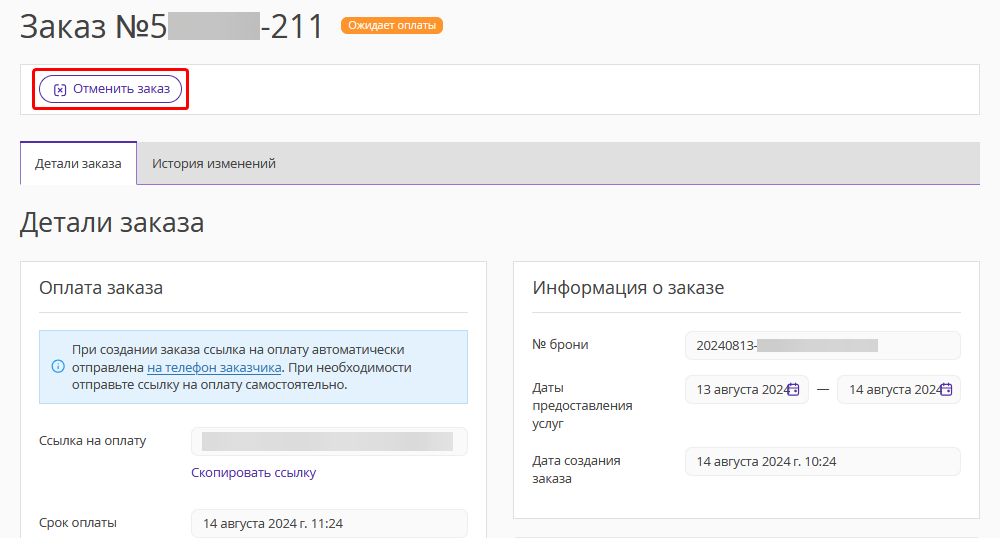This screenshot has width=1000, height=538.
Task: Click the cancel icon inside Отменить заказ
Action: point(59,90)
